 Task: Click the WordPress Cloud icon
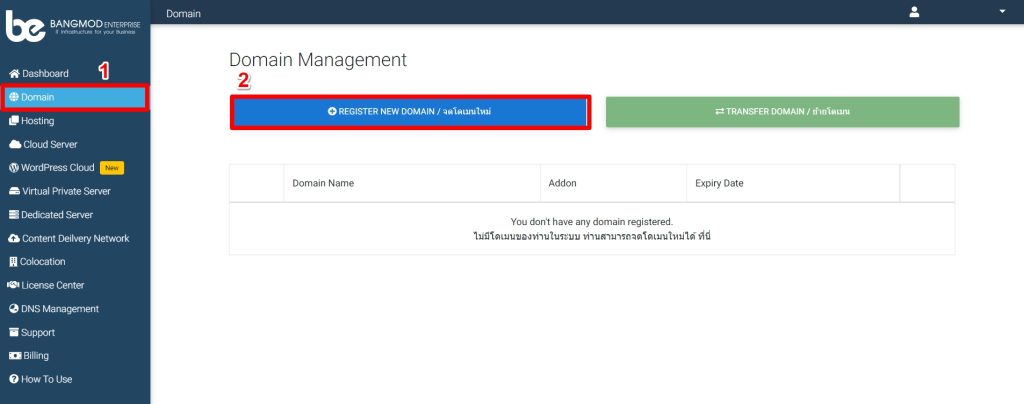tap(14, 168)
